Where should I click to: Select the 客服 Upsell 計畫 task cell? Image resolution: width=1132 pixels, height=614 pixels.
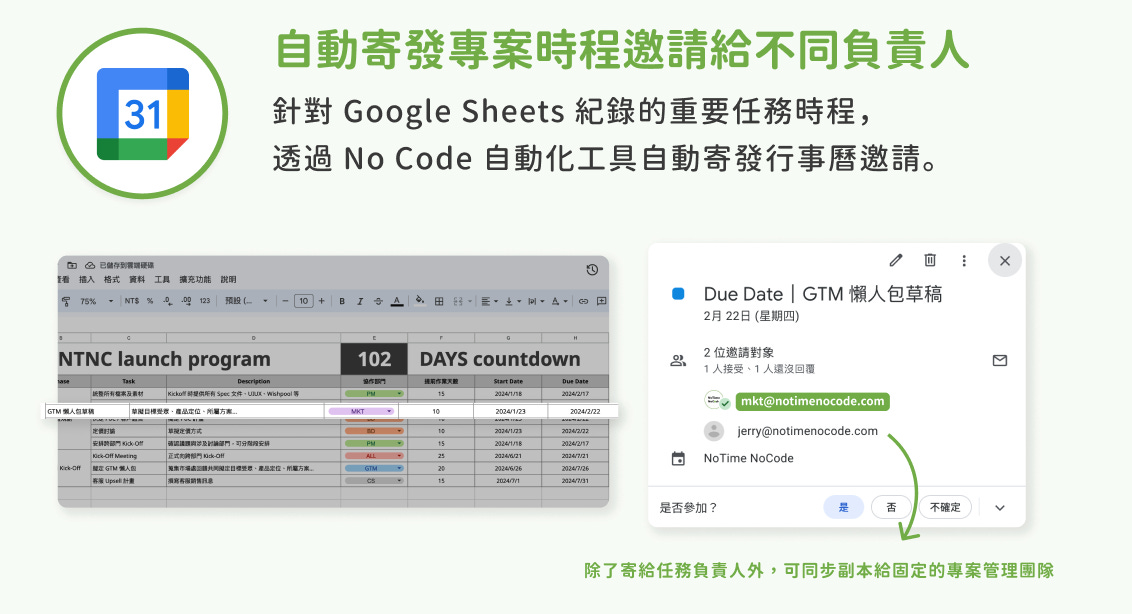click(x=129, y=480)
